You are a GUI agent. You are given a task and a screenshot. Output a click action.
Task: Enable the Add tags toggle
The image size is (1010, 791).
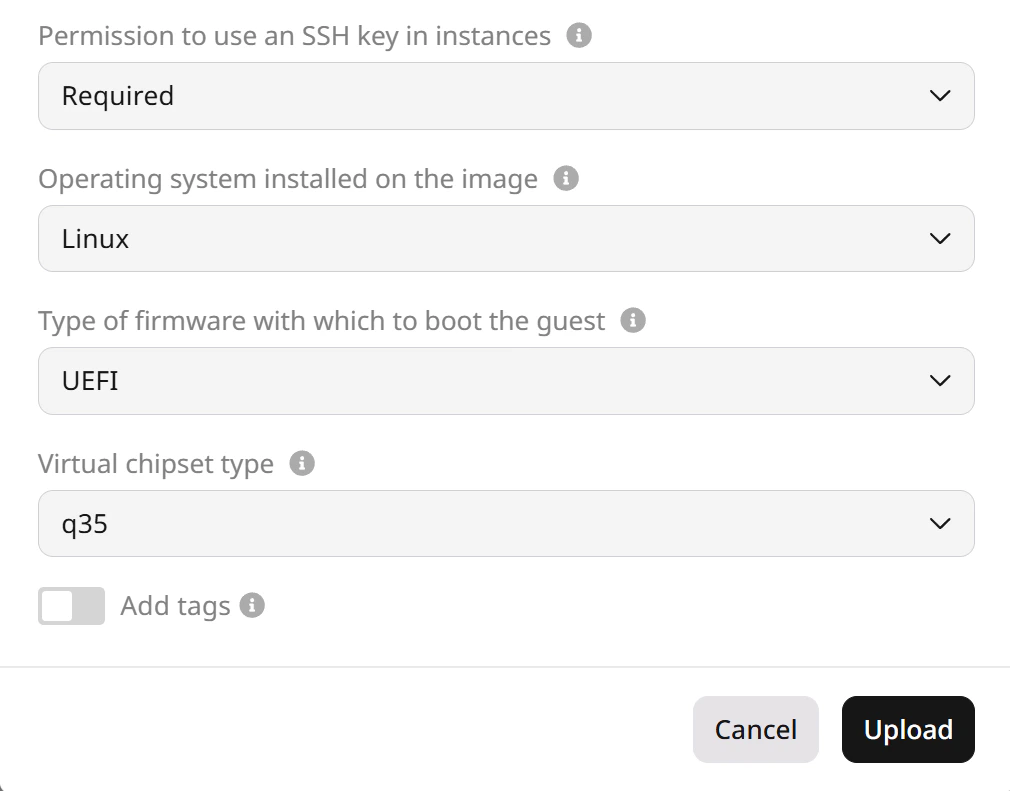(70, 605)
